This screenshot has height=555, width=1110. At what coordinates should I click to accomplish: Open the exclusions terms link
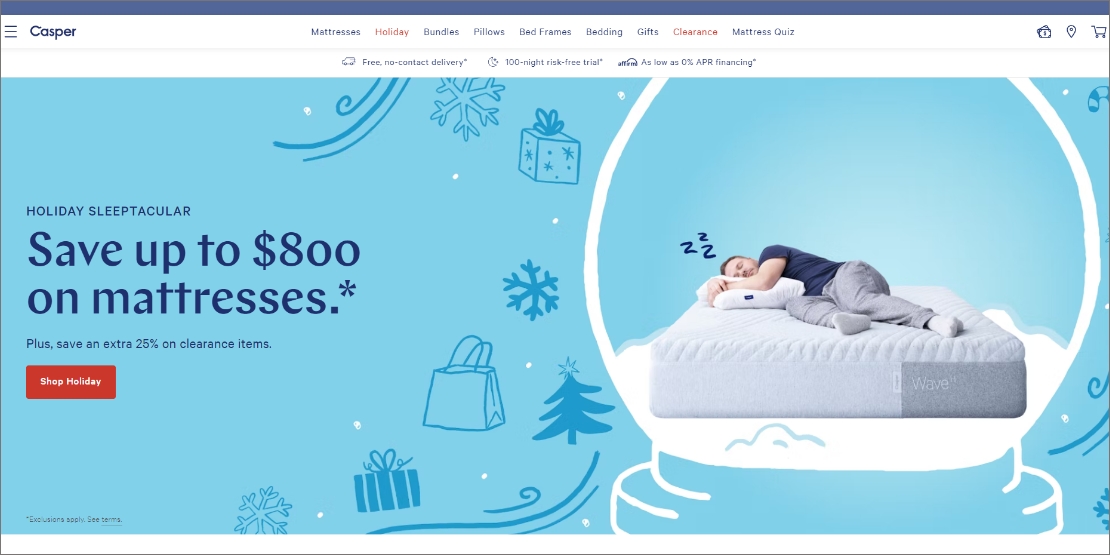(x=111, y=520)
